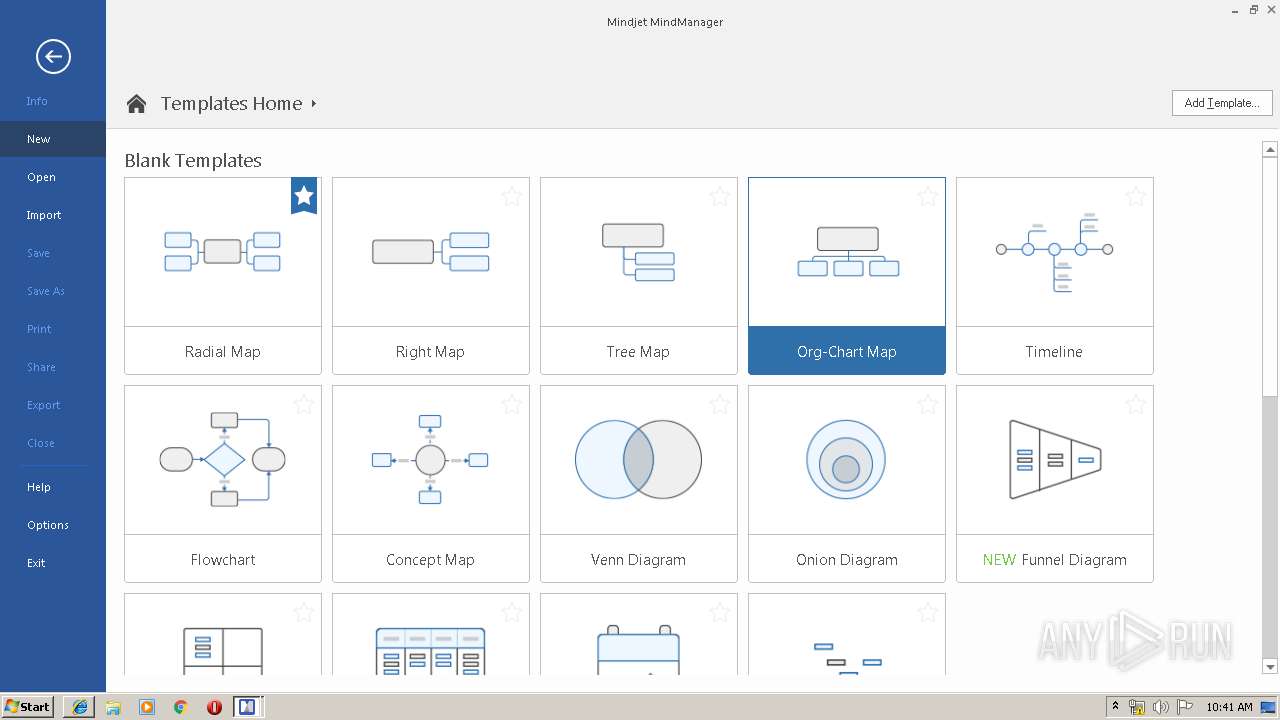Click the back arrow circle icon
1280x720 pixels.
click(53, 56)
